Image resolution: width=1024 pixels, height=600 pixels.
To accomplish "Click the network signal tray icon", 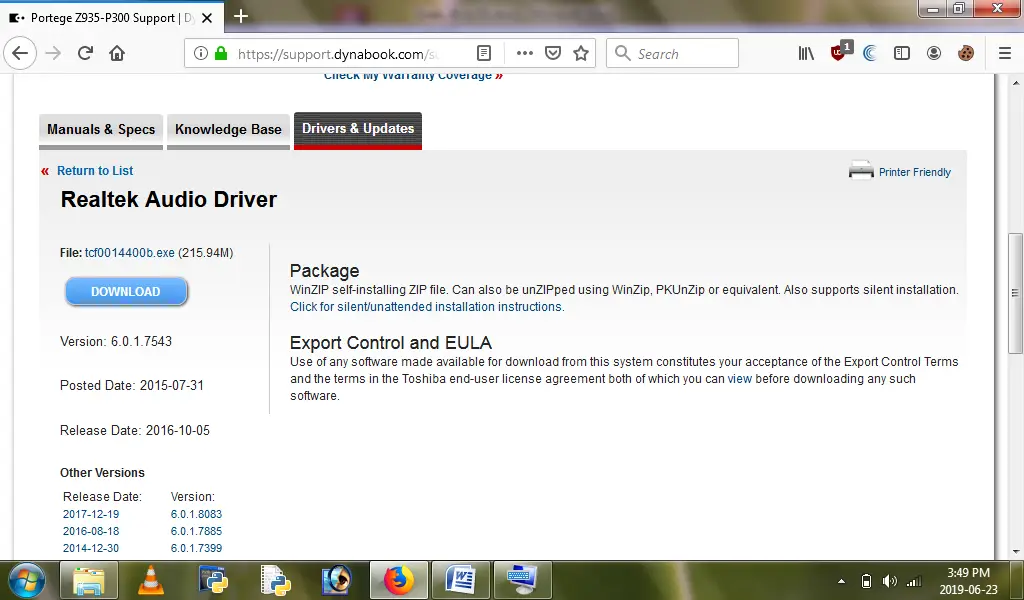I will [x=914, y=581].
